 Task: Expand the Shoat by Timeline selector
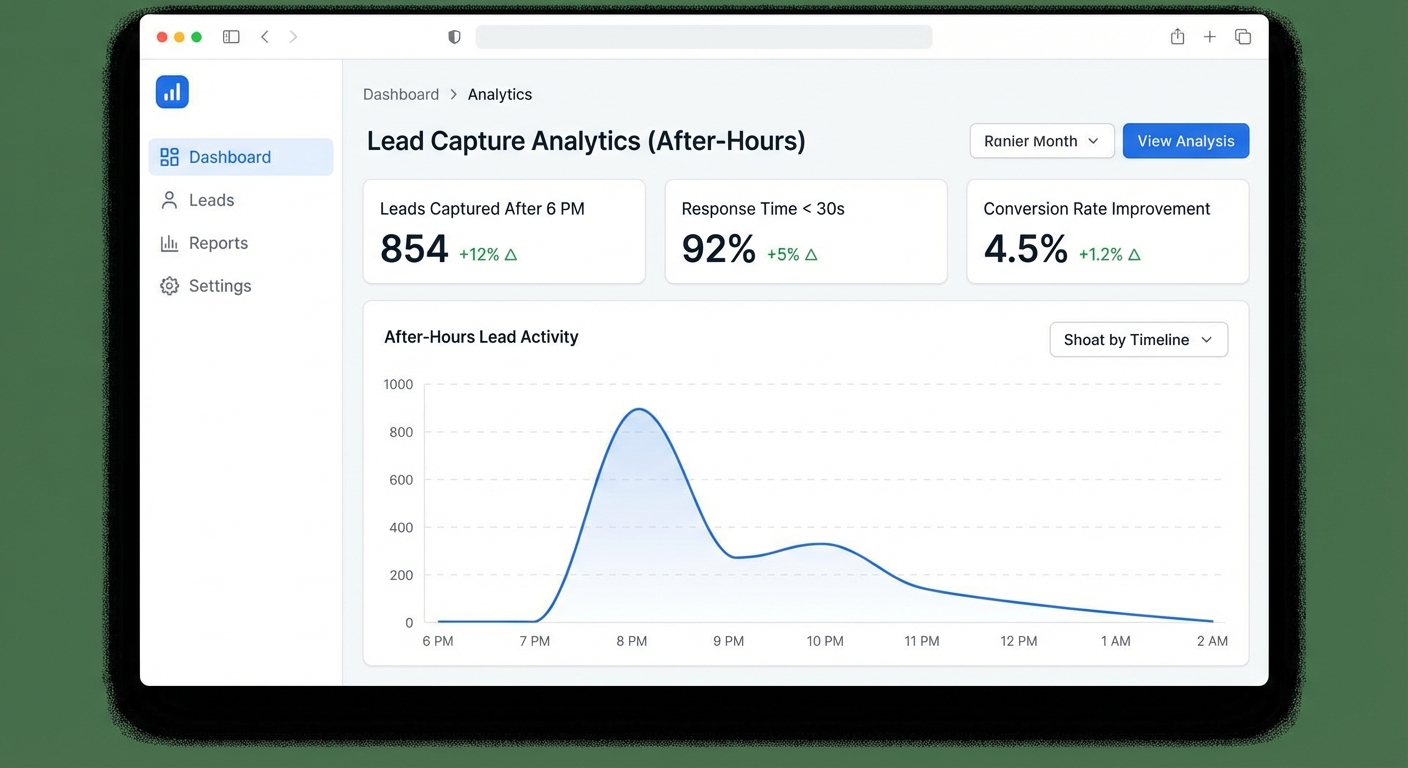click(x=1138, y=340)
